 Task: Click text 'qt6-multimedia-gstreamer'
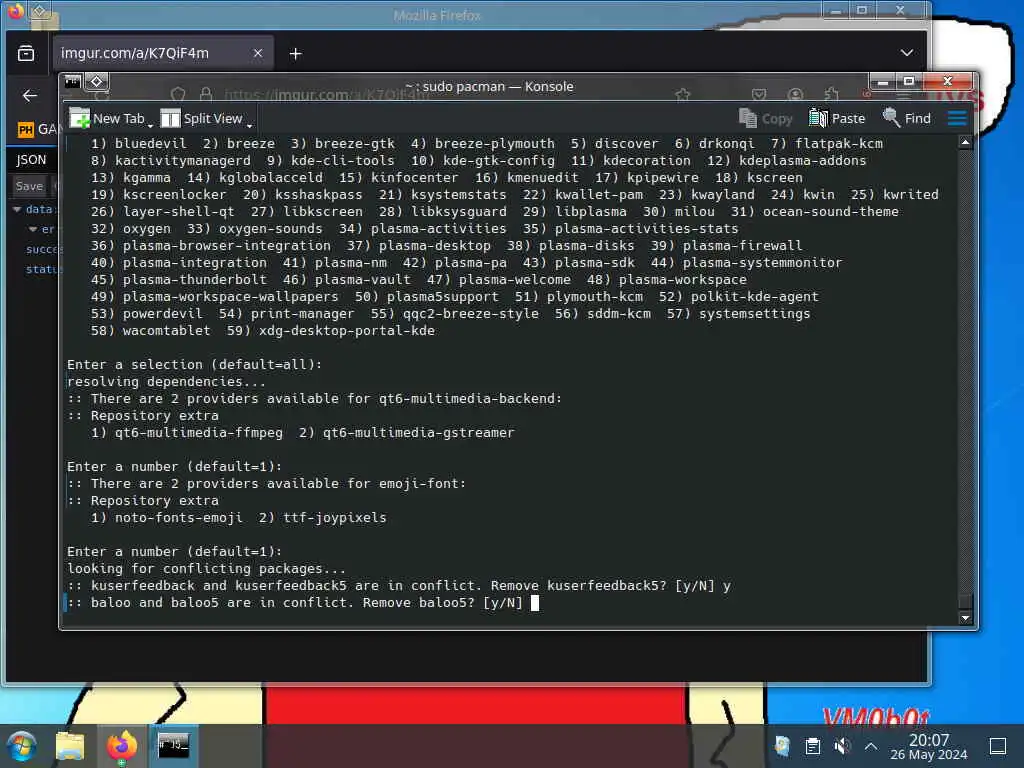(419, 432)
